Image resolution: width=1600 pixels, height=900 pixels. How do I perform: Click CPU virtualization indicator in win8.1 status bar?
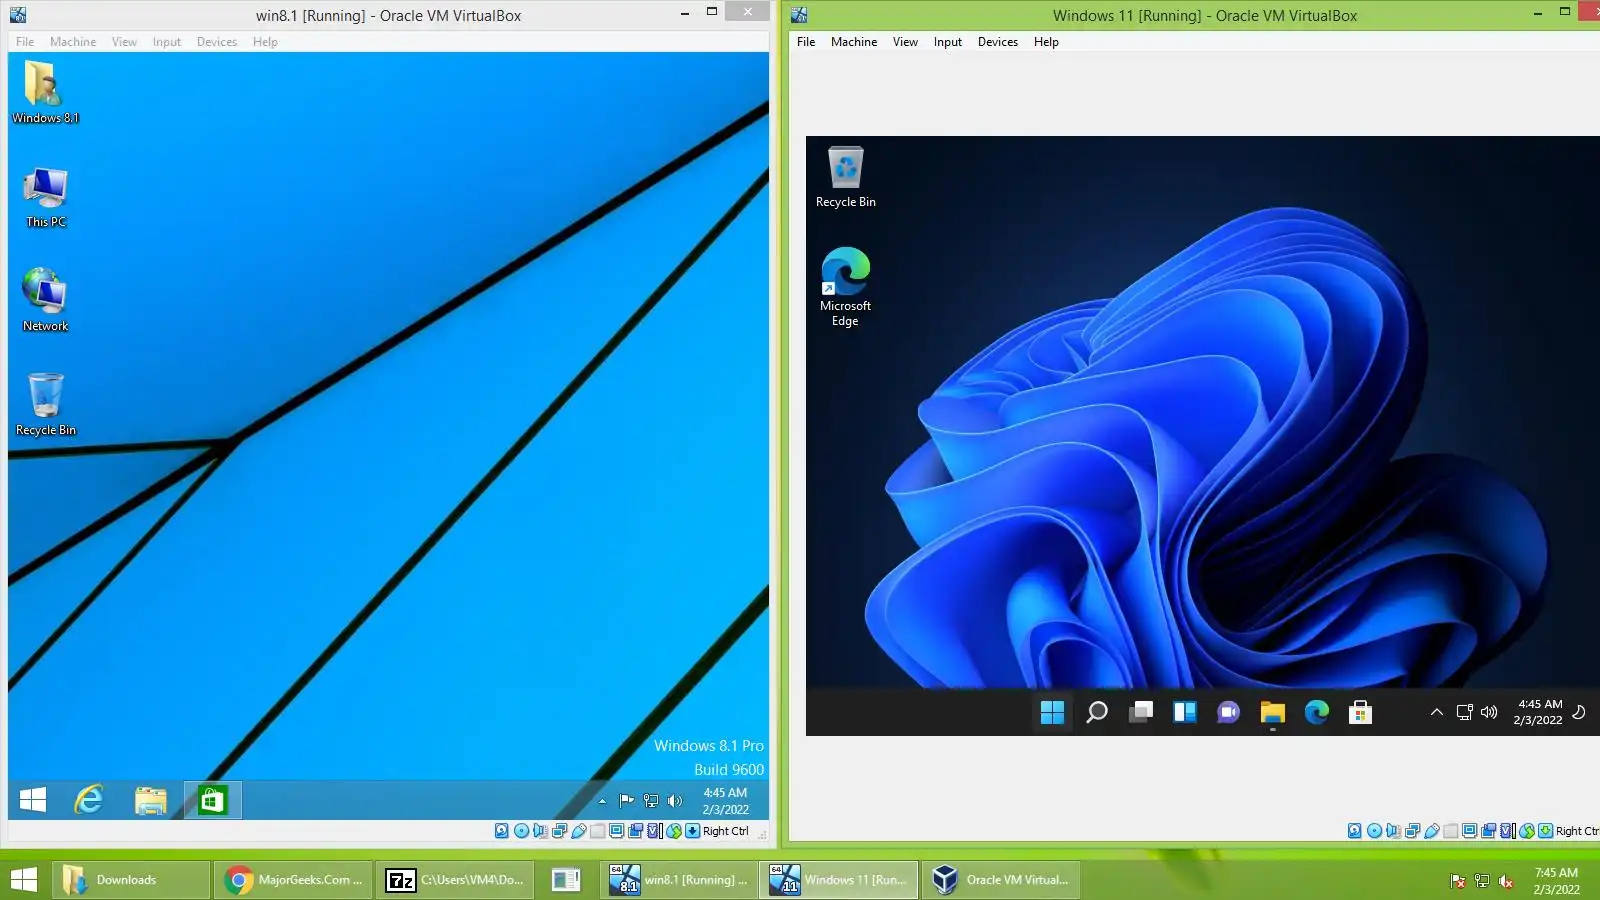click(x=654, y=831)
